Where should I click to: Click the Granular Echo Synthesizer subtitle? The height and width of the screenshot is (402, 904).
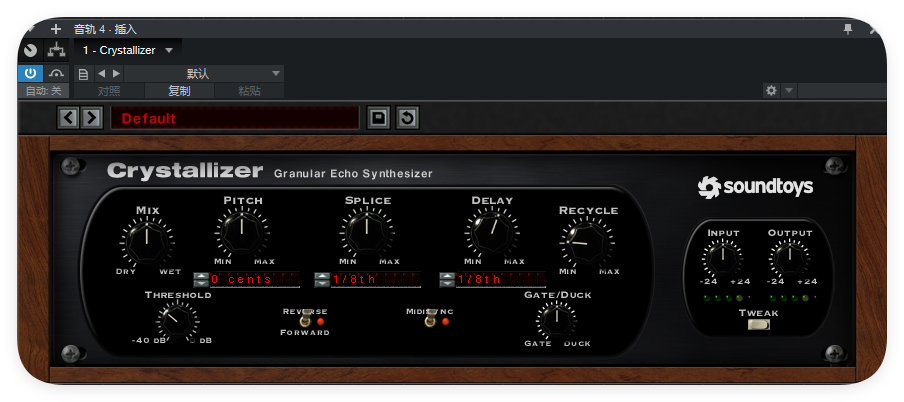click(353, 174)
